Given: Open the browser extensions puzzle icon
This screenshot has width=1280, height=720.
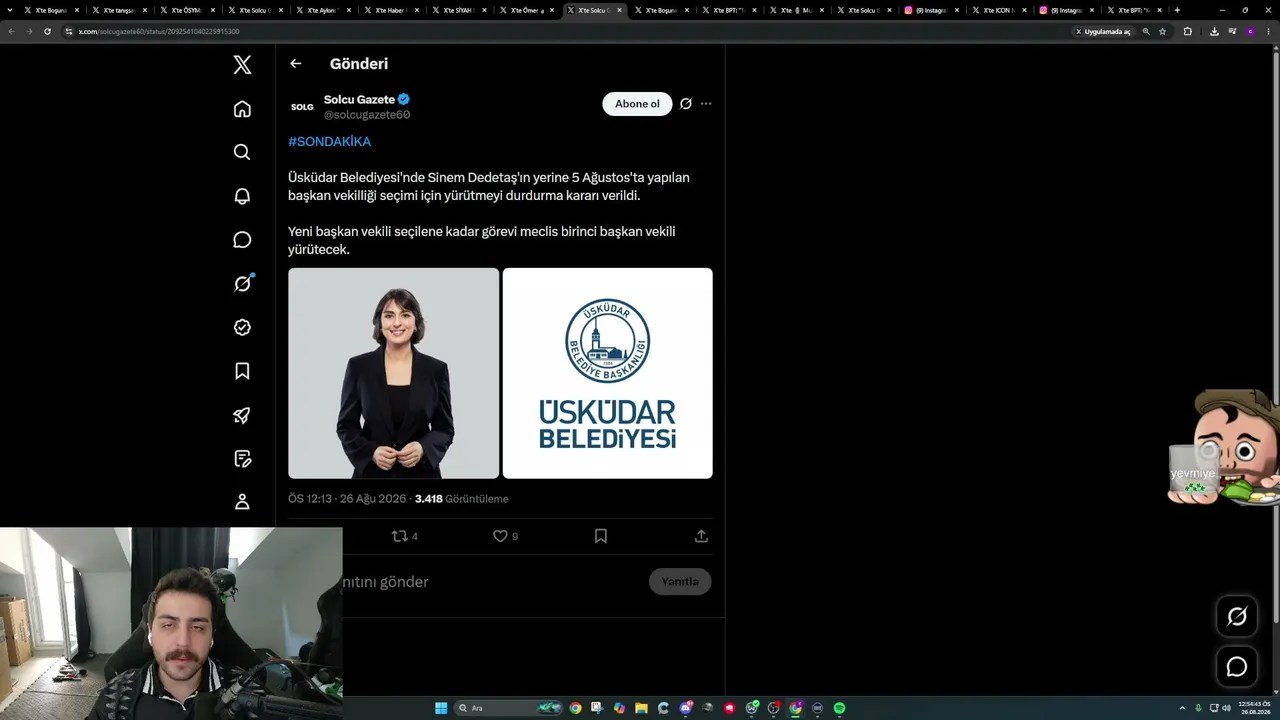Looking at the screenshot, I should (x=1188, y=31).
